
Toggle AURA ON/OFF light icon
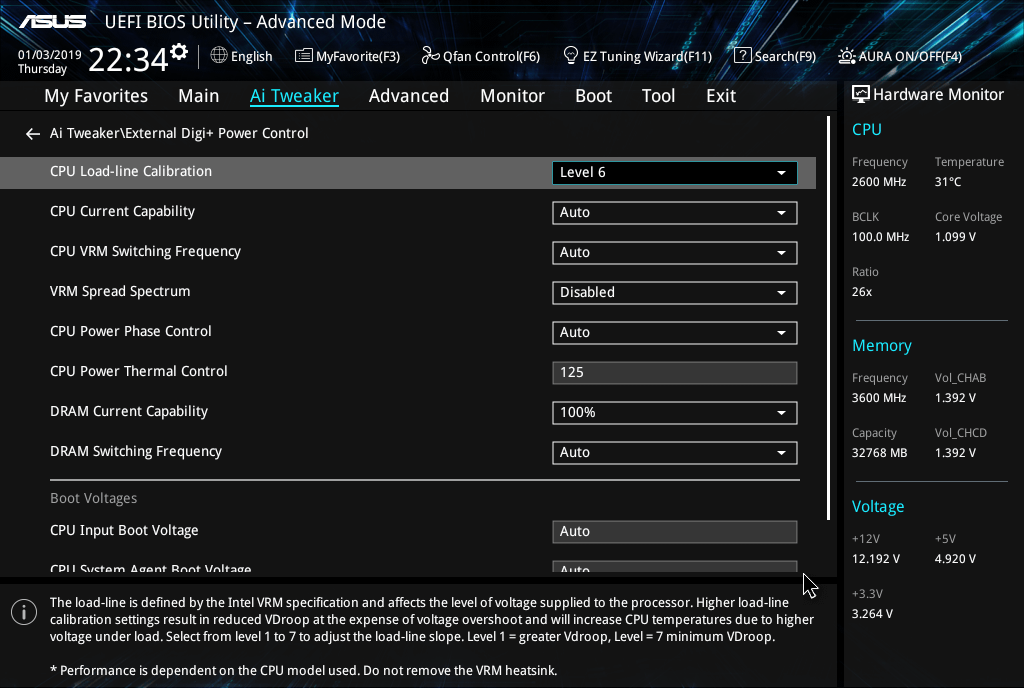(x=846, y=56)
